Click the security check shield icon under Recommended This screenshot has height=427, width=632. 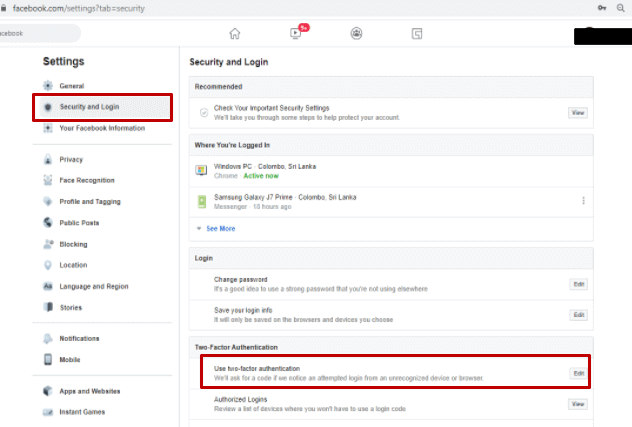(x=204, y=113)
